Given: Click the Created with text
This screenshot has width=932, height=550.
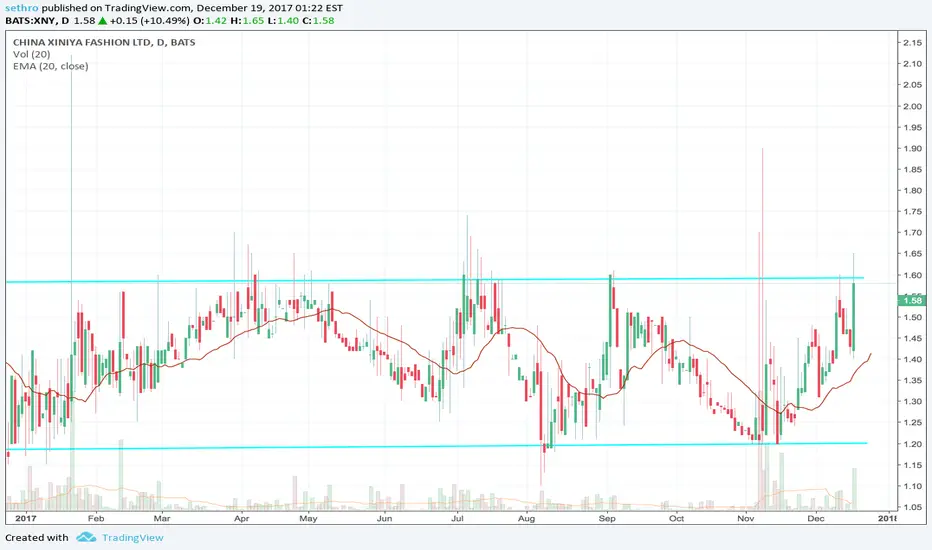Looking at the screenshot, I should [x=37, y=538].
